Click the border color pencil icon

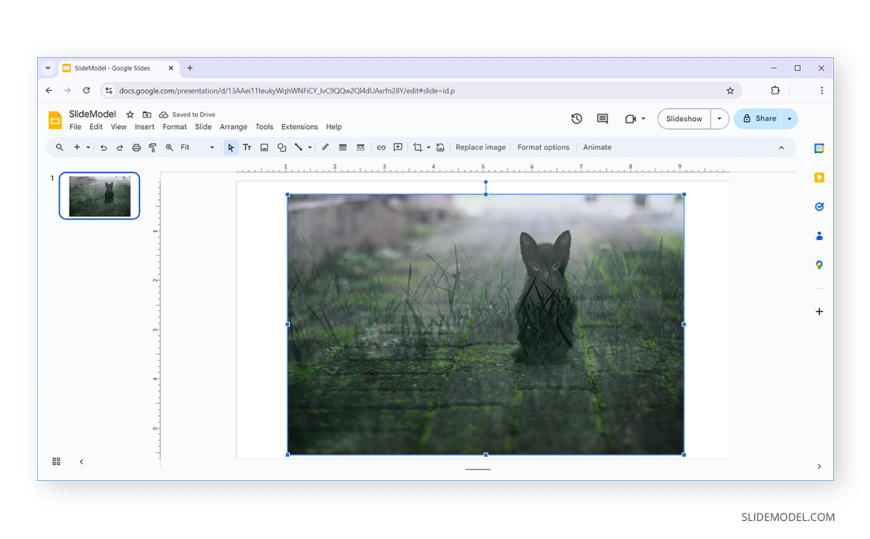click(x=325, y=148)
